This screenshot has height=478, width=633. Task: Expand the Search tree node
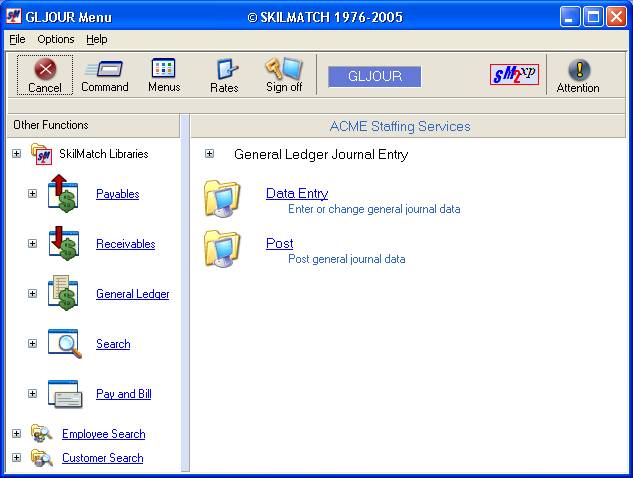[33, 344]
